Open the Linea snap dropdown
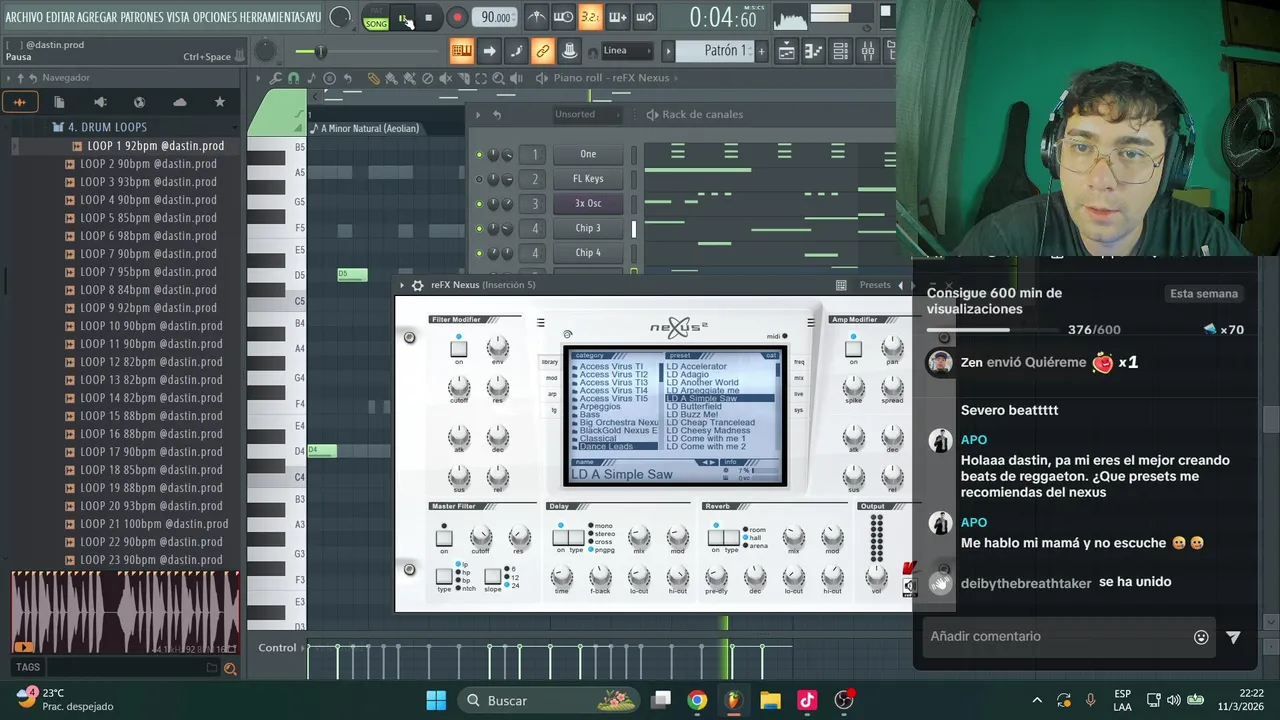Viewport: 1280px width, 720px height. click(627, 51)
